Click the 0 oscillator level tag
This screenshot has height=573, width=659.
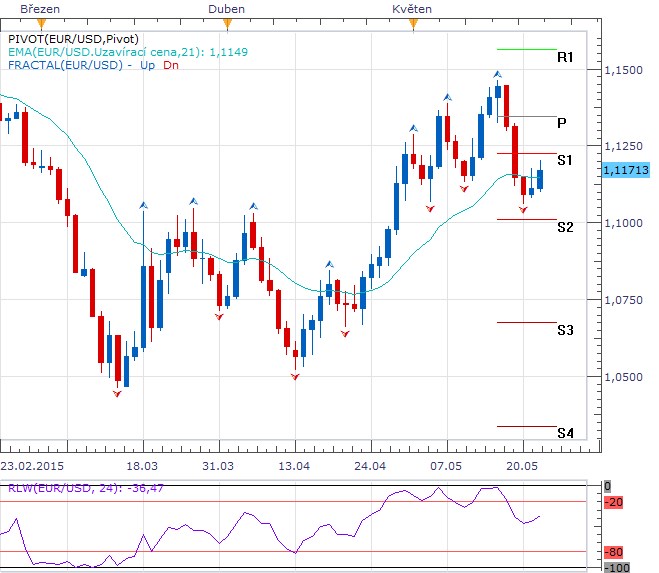tap(607, 487)
